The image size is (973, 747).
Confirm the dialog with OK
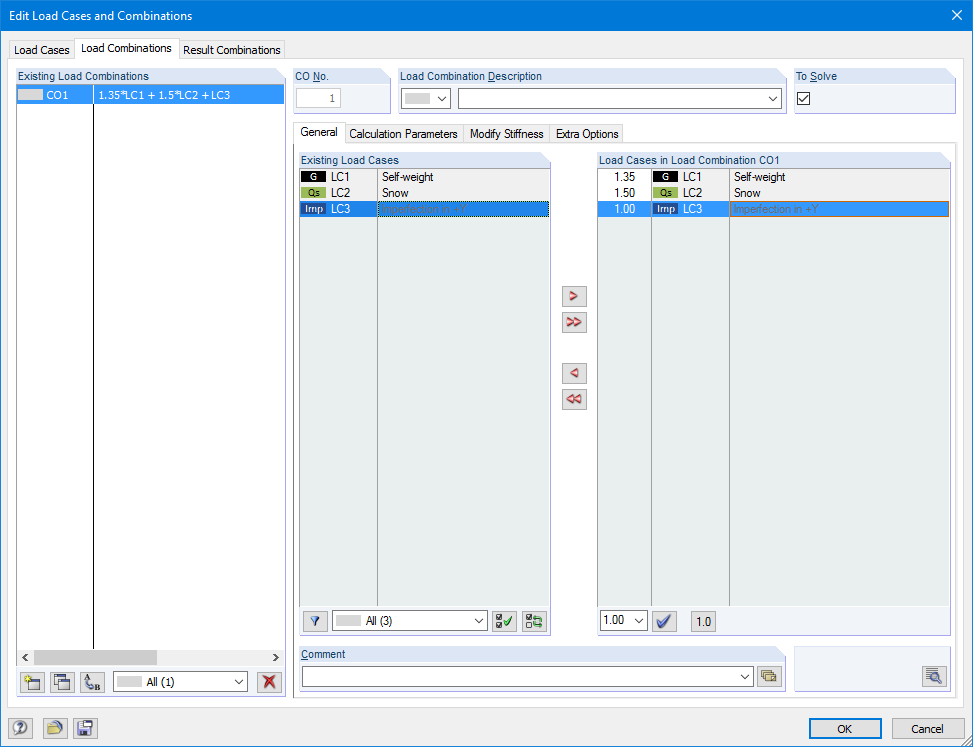pyautogui.click(x=844, y=728)
